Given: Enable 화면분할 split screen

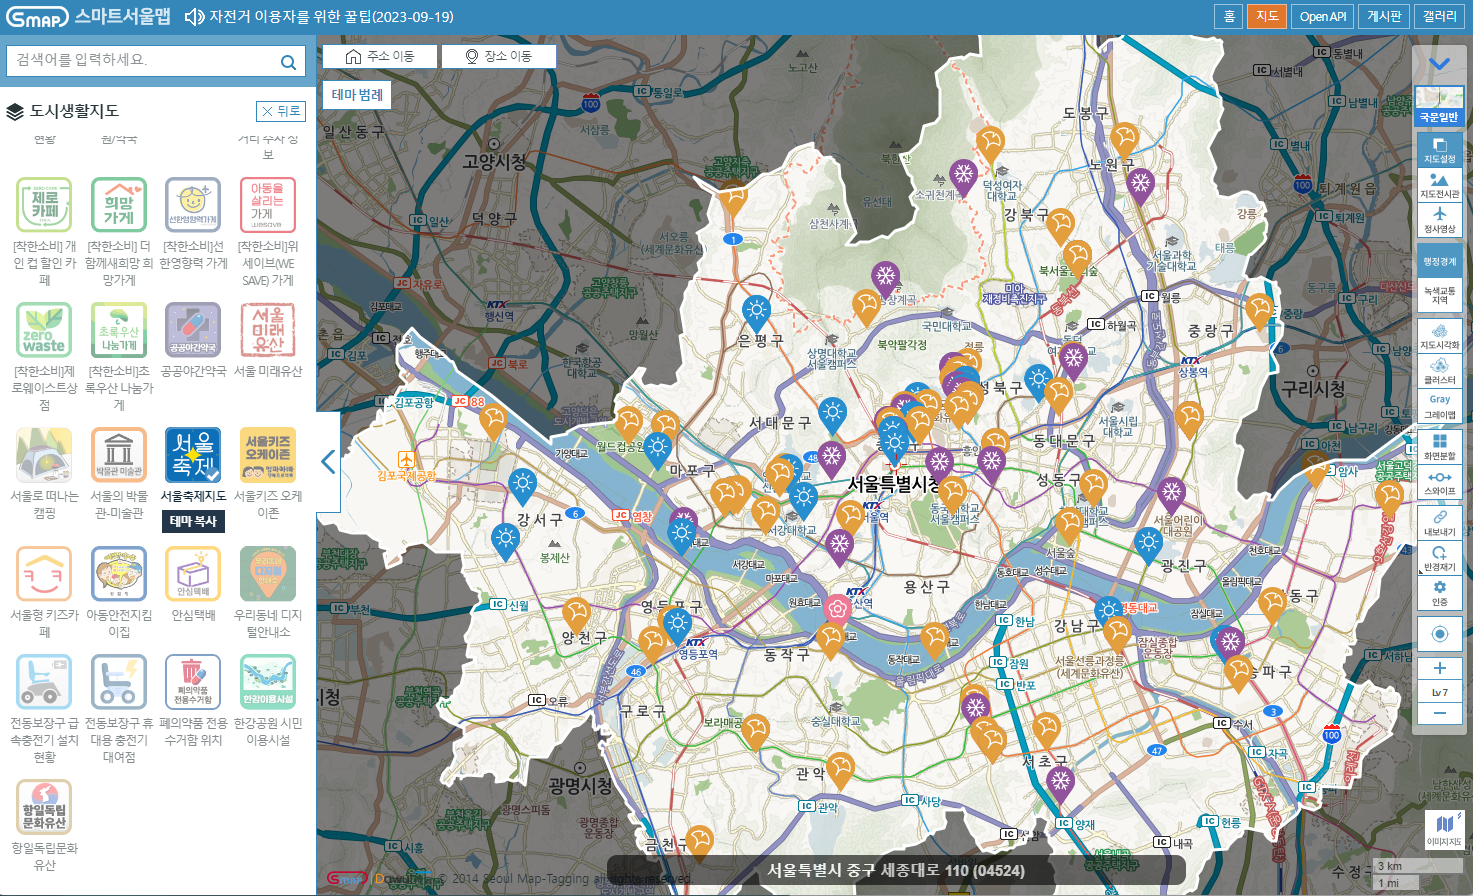Looking at the screenshot, I should 1439,447.
